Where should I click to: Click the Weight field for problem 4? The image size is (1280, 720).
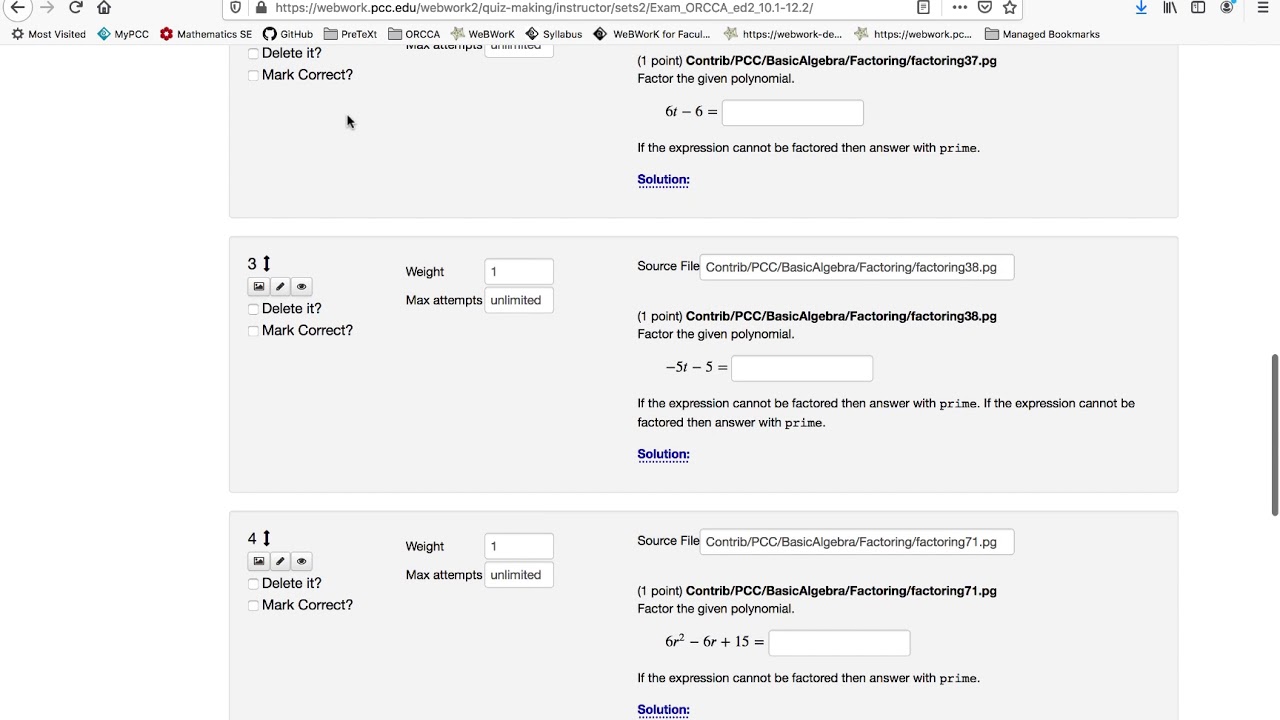coord(519,546)
